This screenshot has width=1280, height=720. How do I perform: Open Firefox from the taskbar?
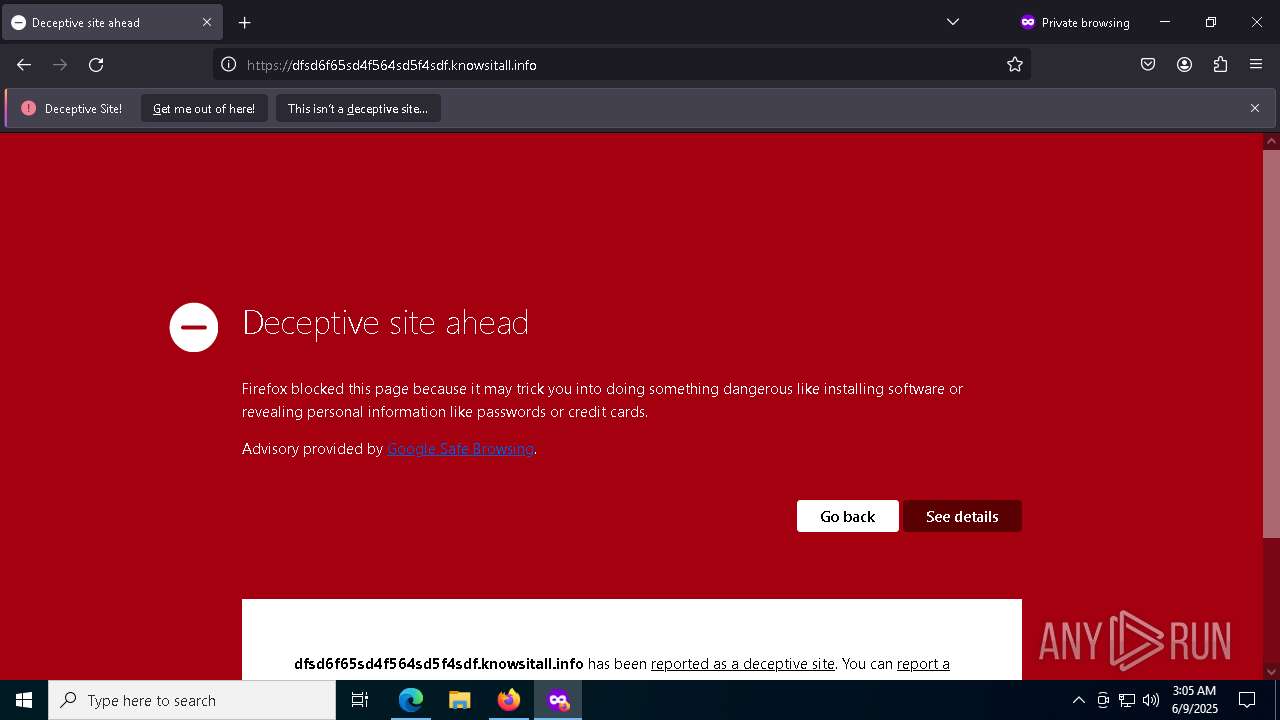[509, 700]
